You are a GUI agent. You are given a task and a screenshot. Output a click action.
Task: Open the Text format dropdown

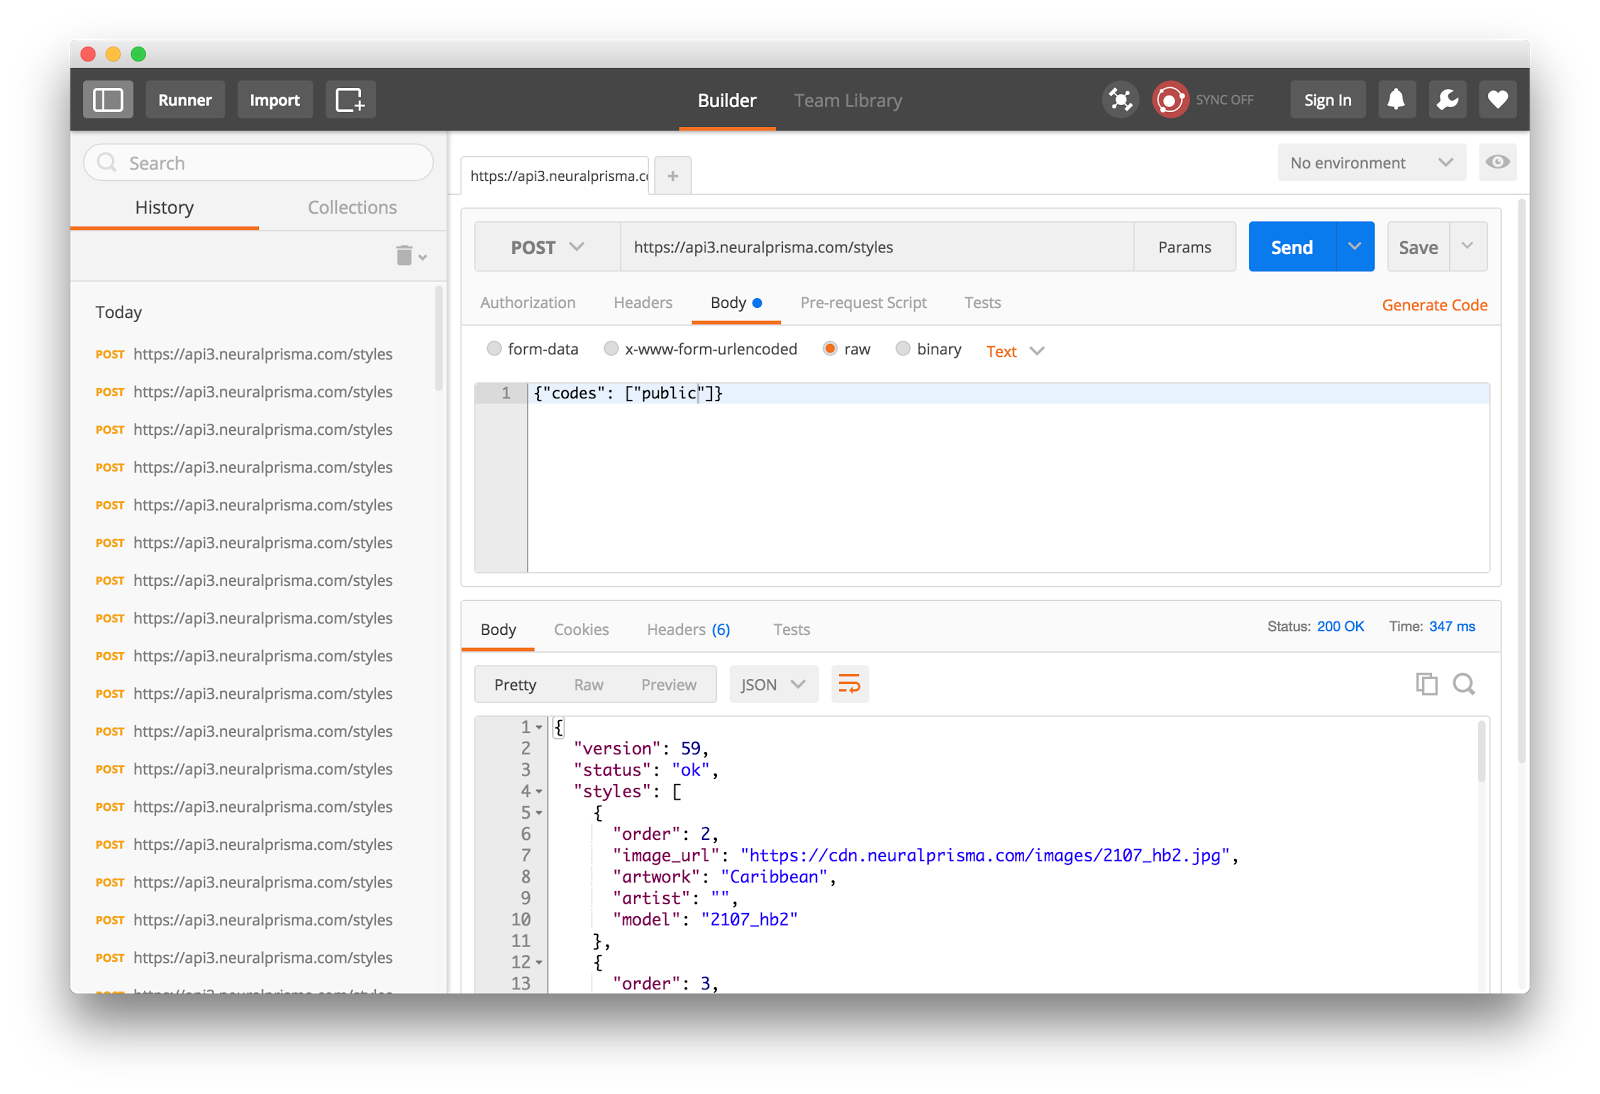click(x=1015, y=351)
